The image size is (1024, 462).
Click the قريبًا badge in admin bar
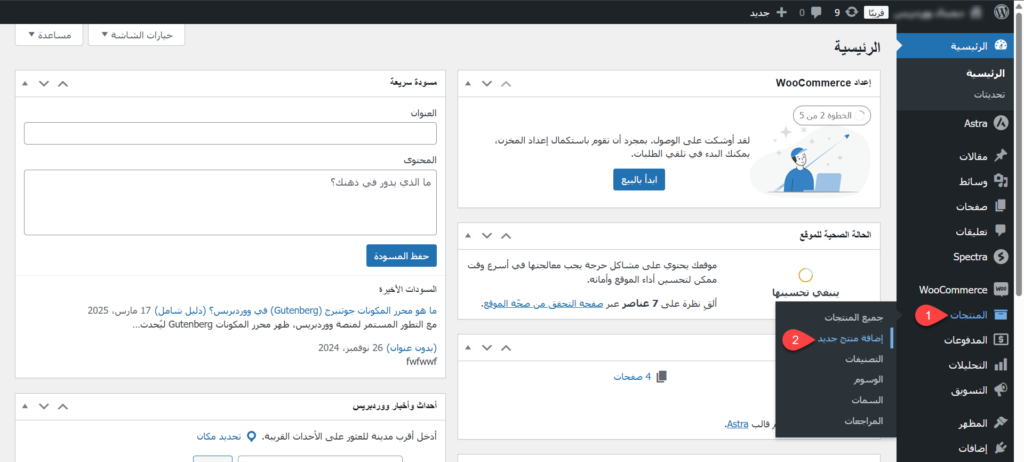point(876,12)
